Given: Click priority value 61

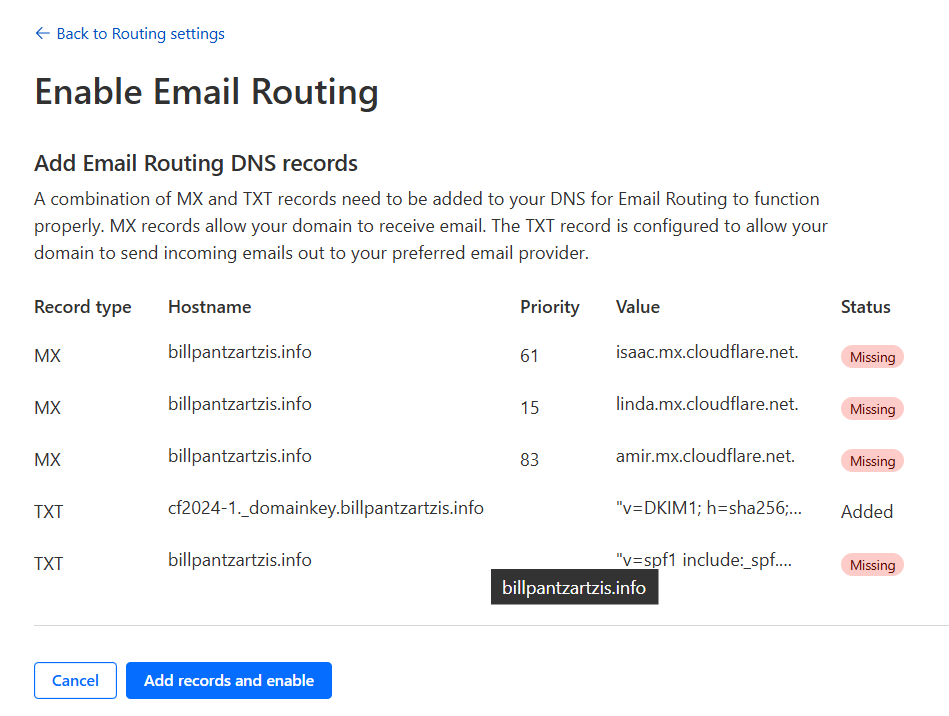Looking at the screenshot, I should (529, 356).
